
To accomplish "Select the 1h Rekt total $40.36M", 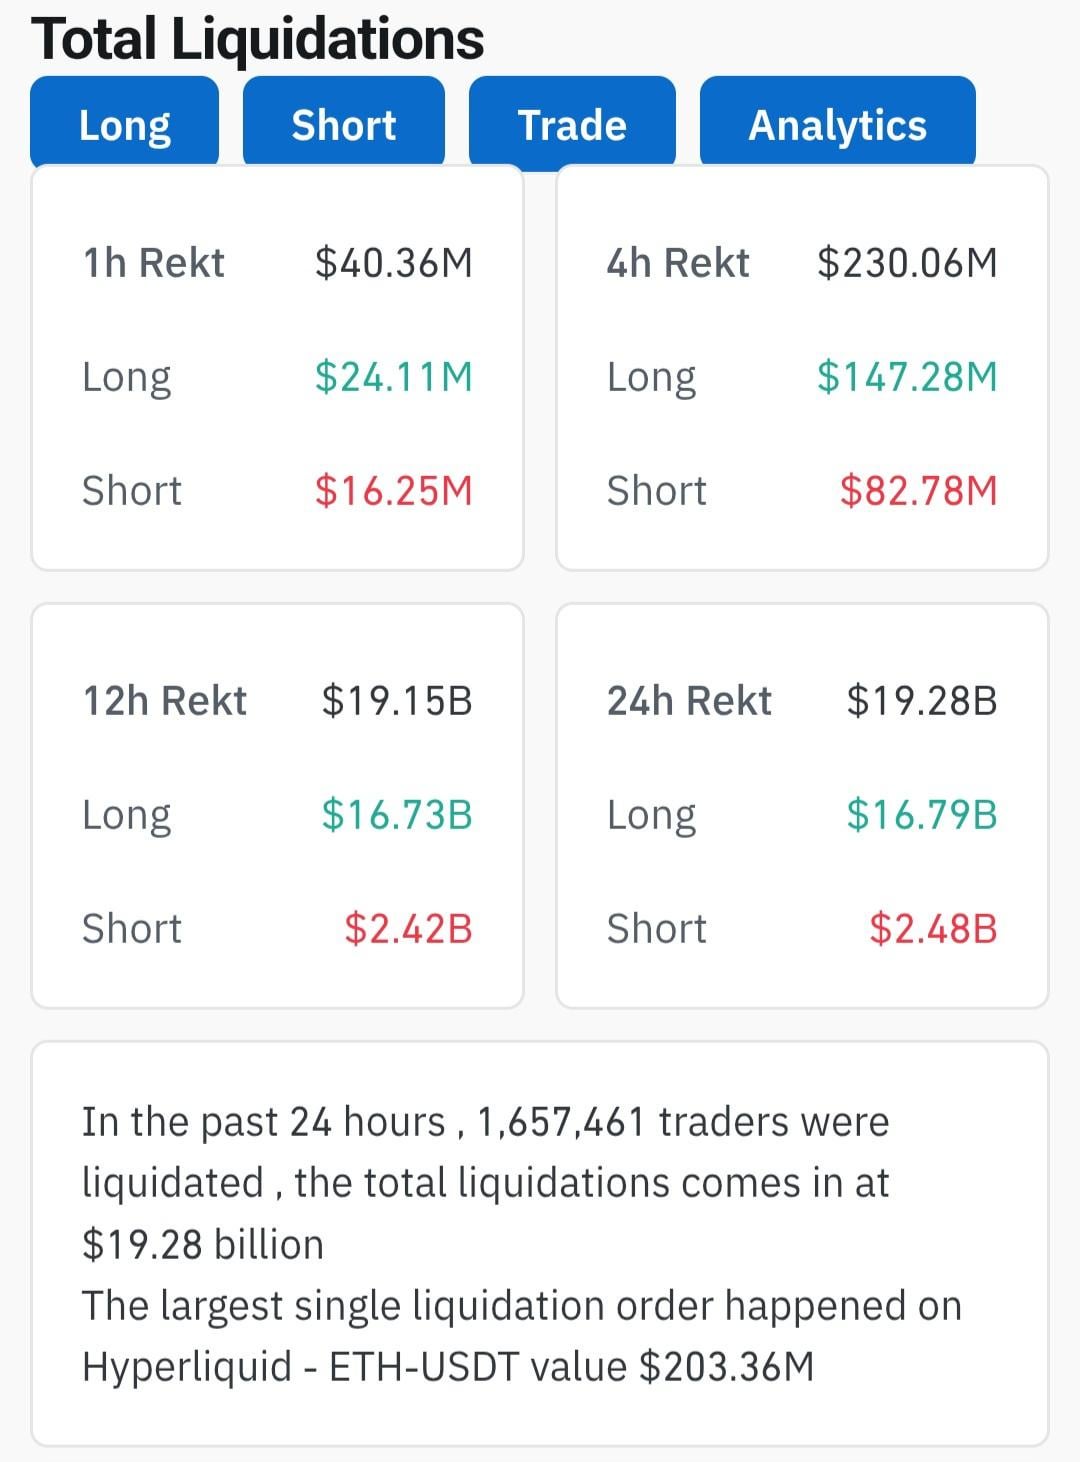I will pyautogui.click(x=393, y=263).
